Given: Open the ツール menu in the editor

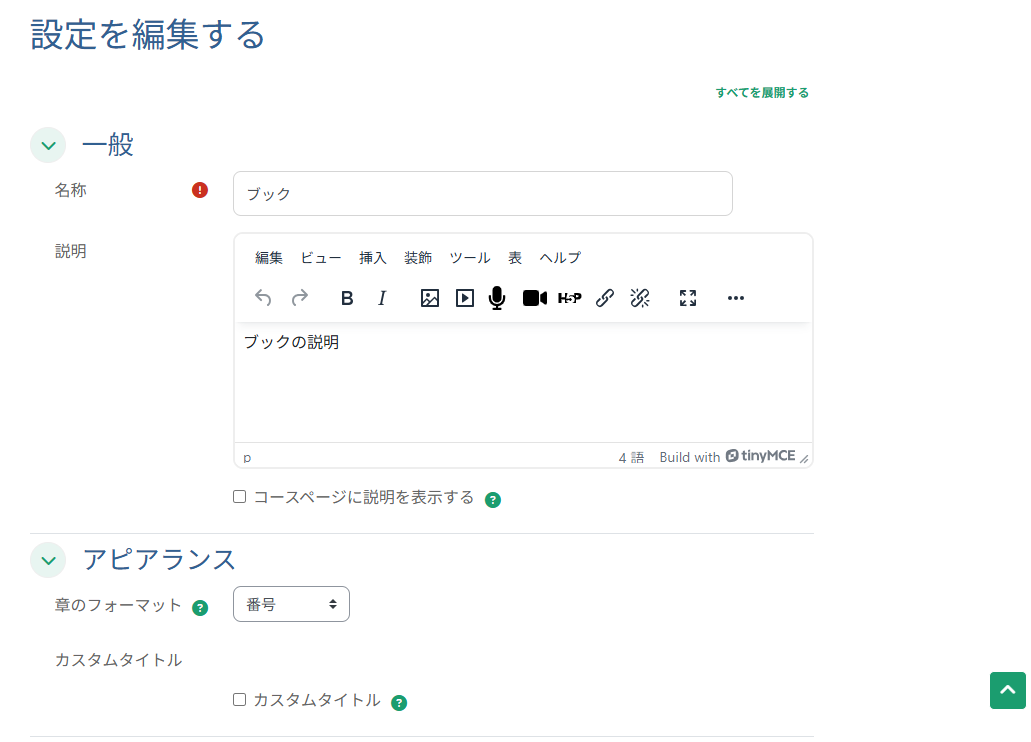Looking at the screenshot, I should 468,257.
